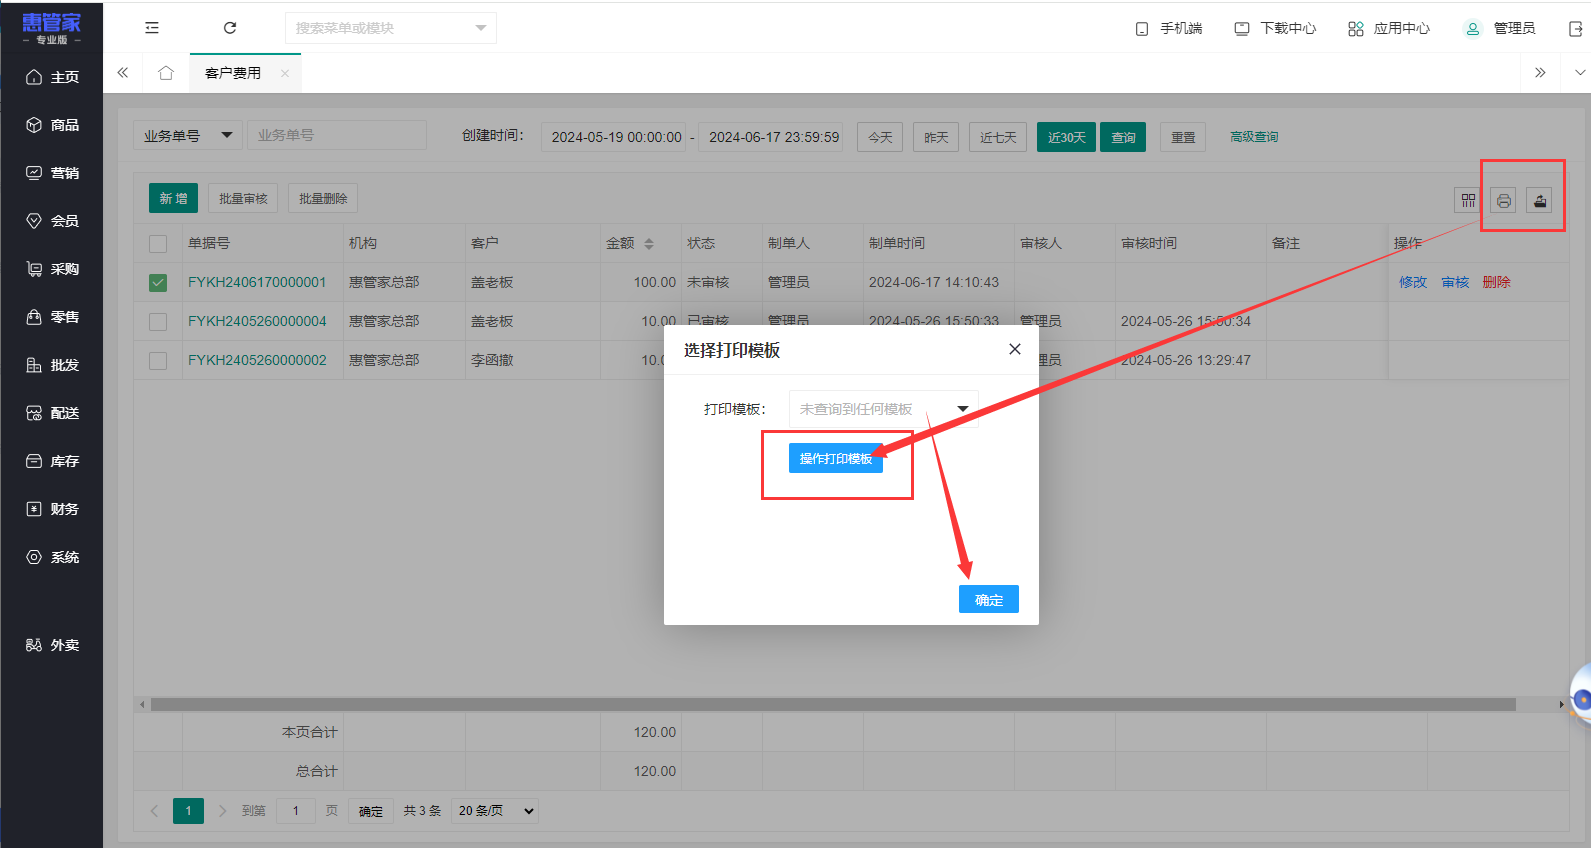
Task: Click the home tab icon
Action: (x=166, y=73)
